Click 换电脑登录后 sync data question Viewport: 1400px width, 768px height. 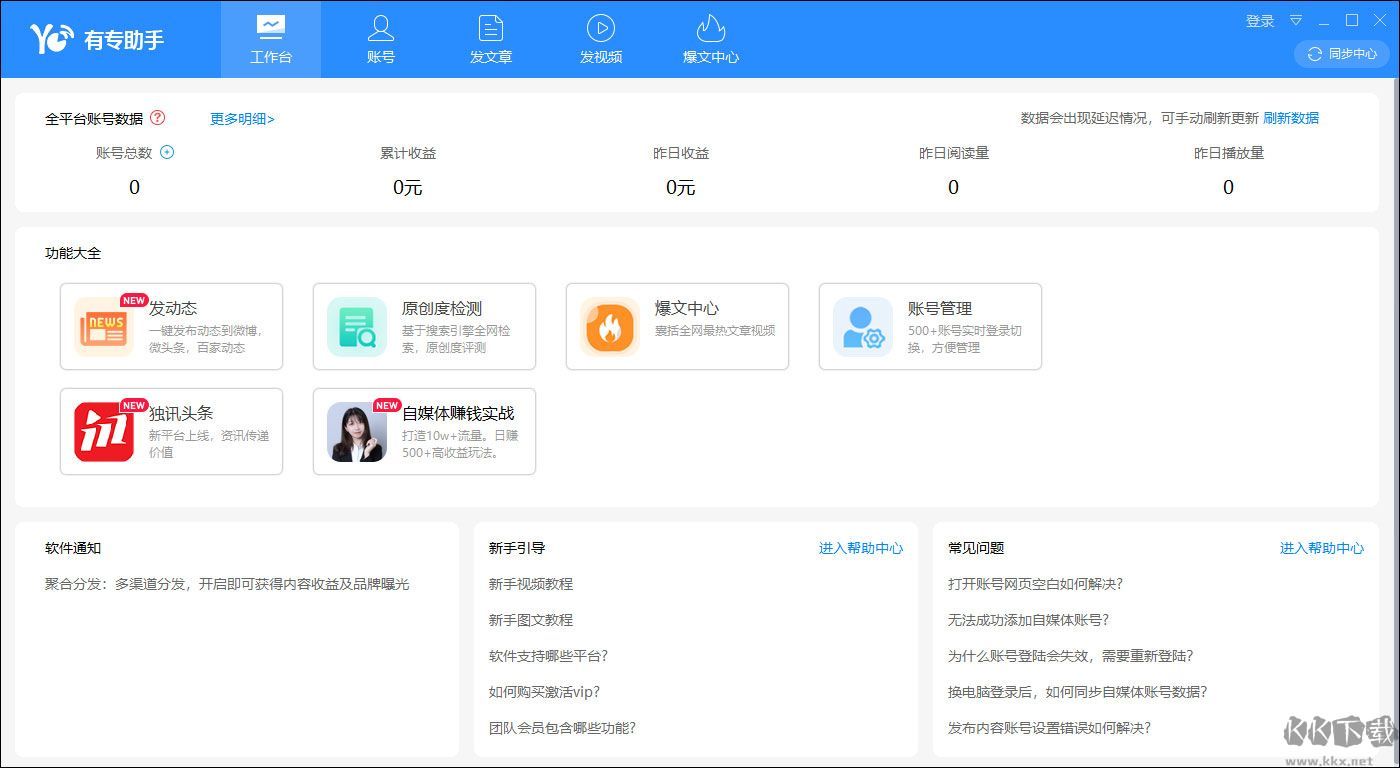coord(1078,692)
